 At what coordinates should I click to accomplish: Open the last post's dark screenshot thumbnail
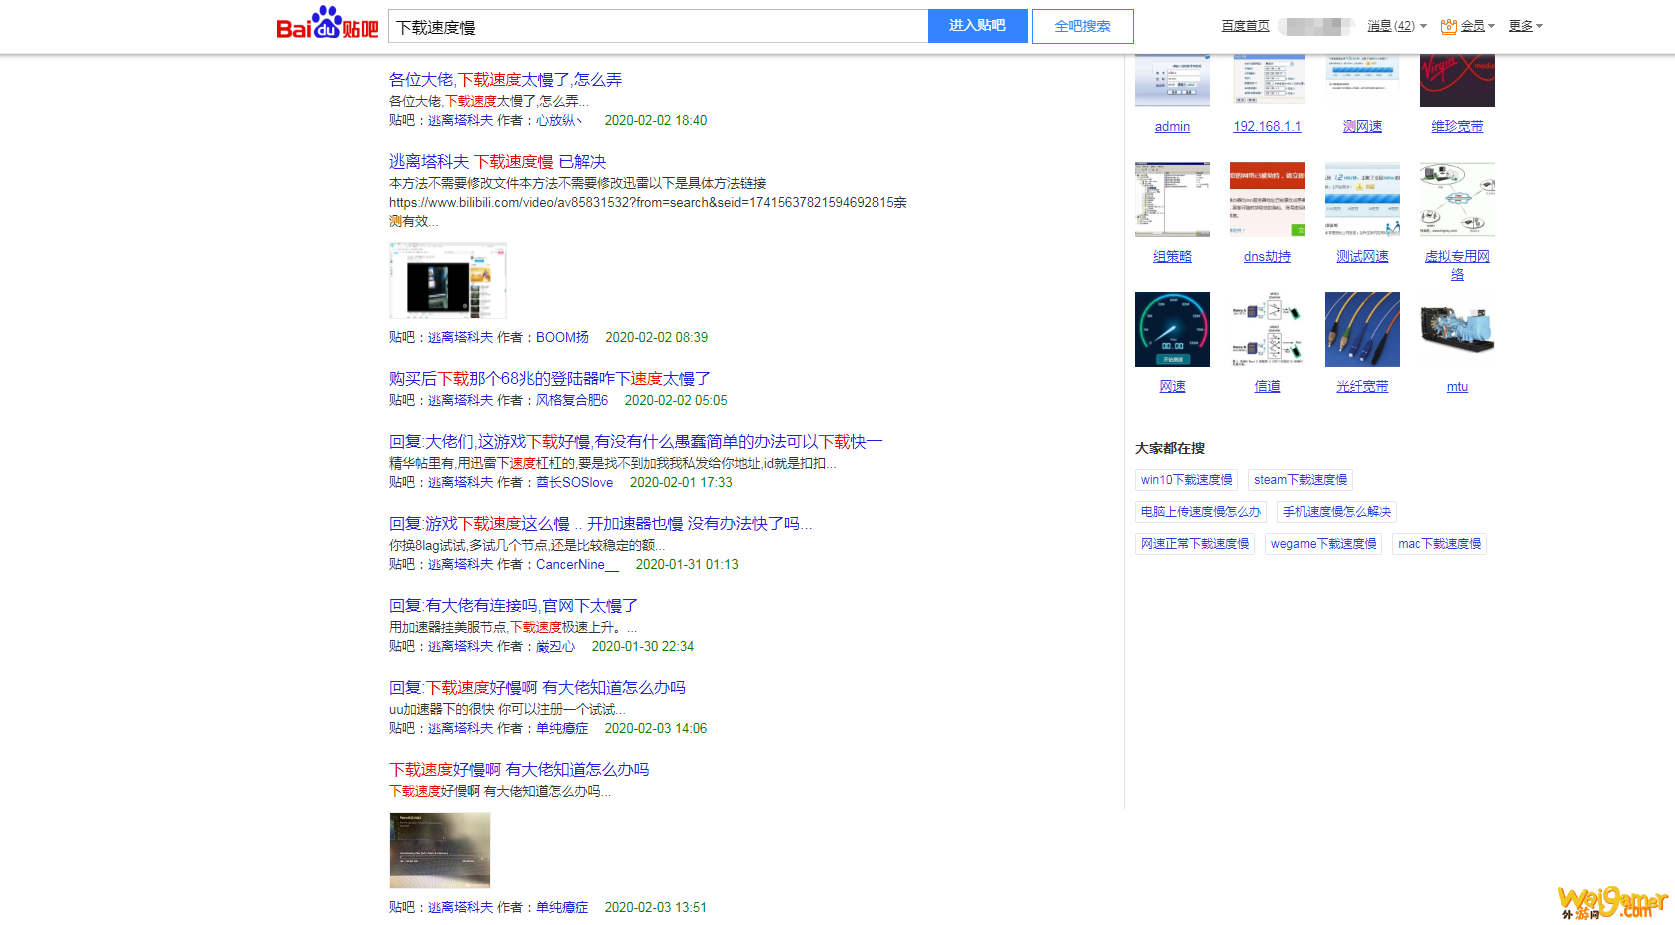click(x=440, y=850)
